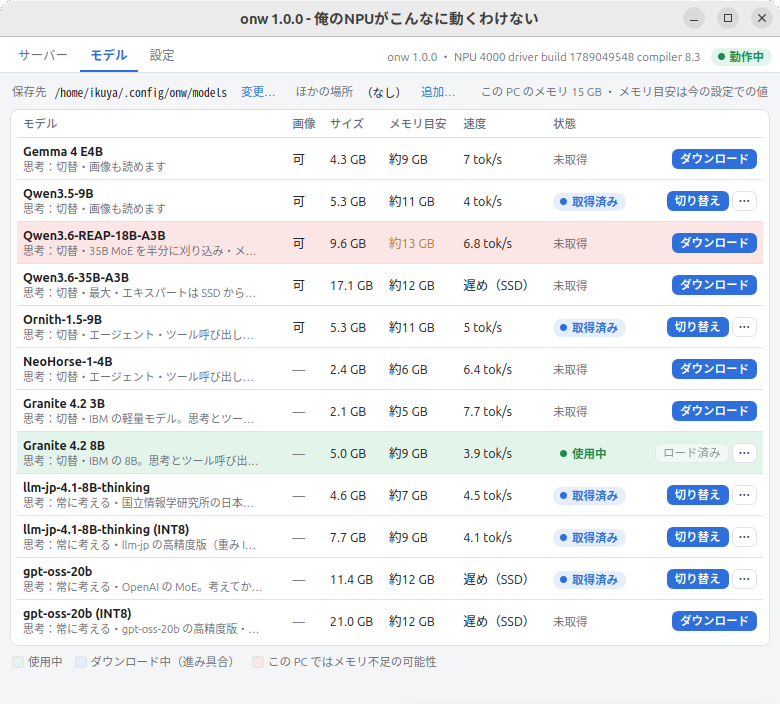Switch to the gpt-oss-20b model
This screenshot has width=780, height=704.
[x=697, y=579]
